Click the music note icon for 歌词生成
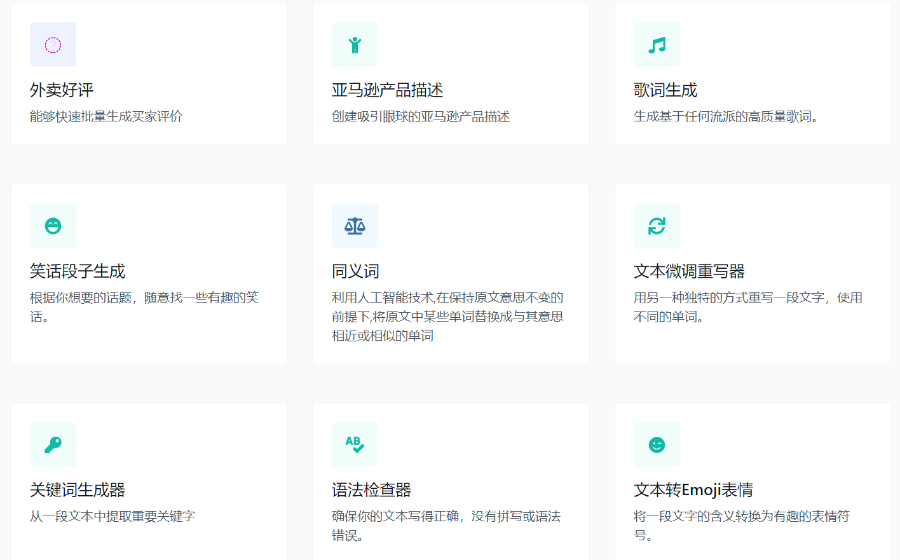The height and width of the screenshot is (560, 900). click(657, 45)
